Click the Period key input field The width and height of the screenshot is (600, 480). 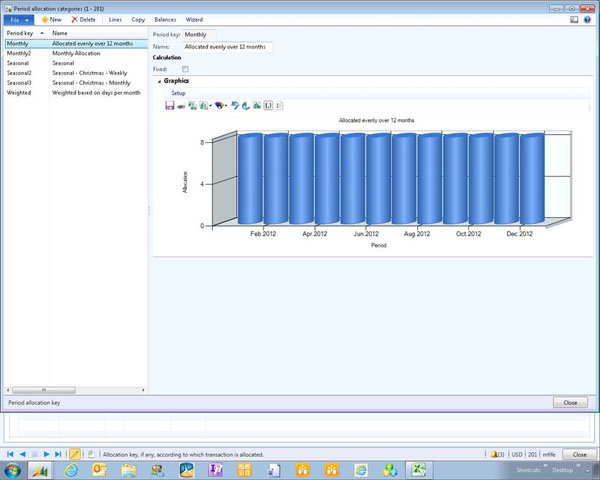pos(199,35)
